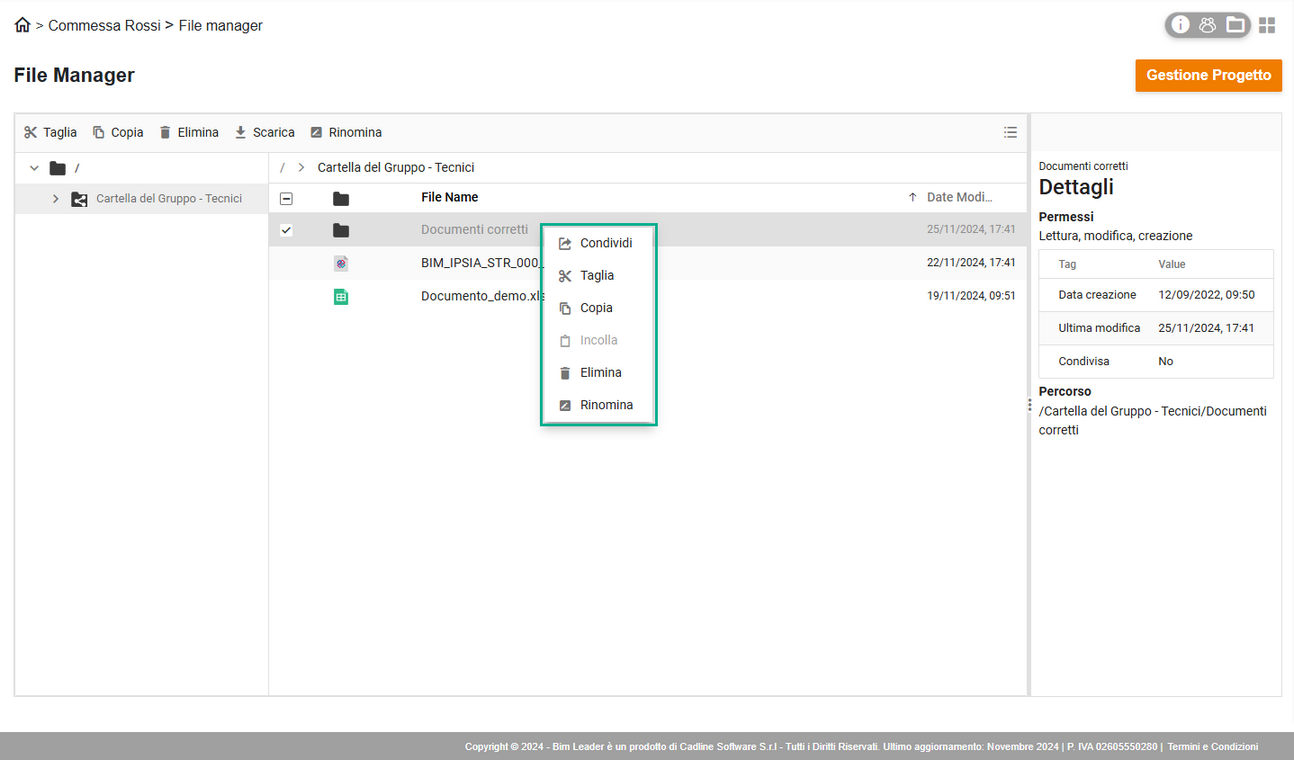Choose Copia in the context menu
Viewport: 1294px width, 760px height.
[599, 308]
